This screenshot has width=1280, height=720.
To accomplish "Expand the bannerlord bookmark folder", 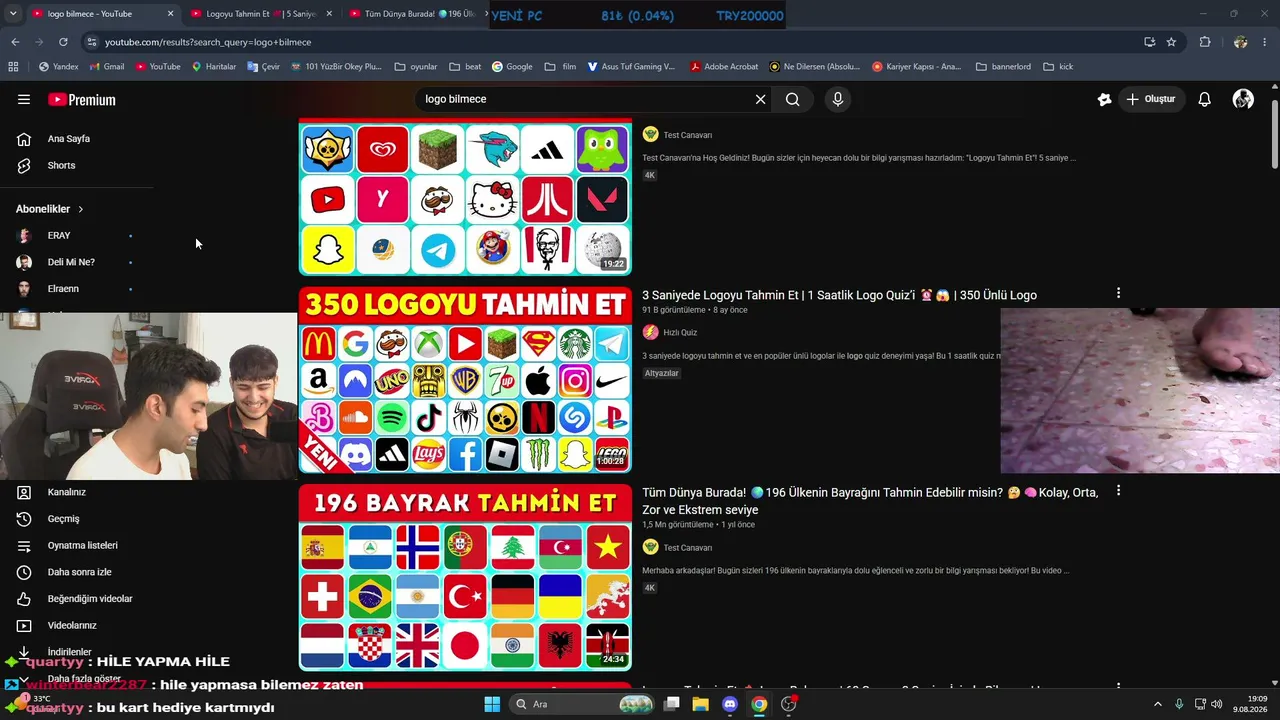I will pyautogui.click(x=1002, y=67).
